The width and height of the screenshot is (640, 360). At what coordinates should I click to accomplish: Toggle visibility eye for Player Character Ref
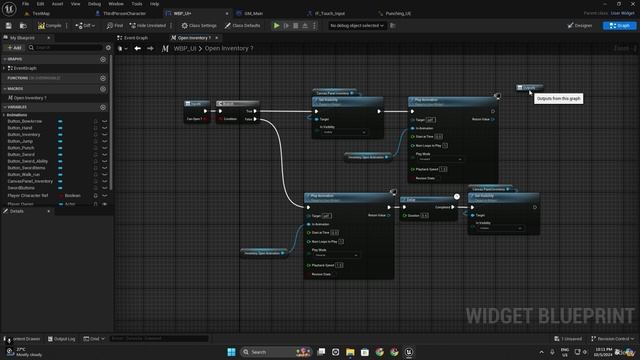104,196
